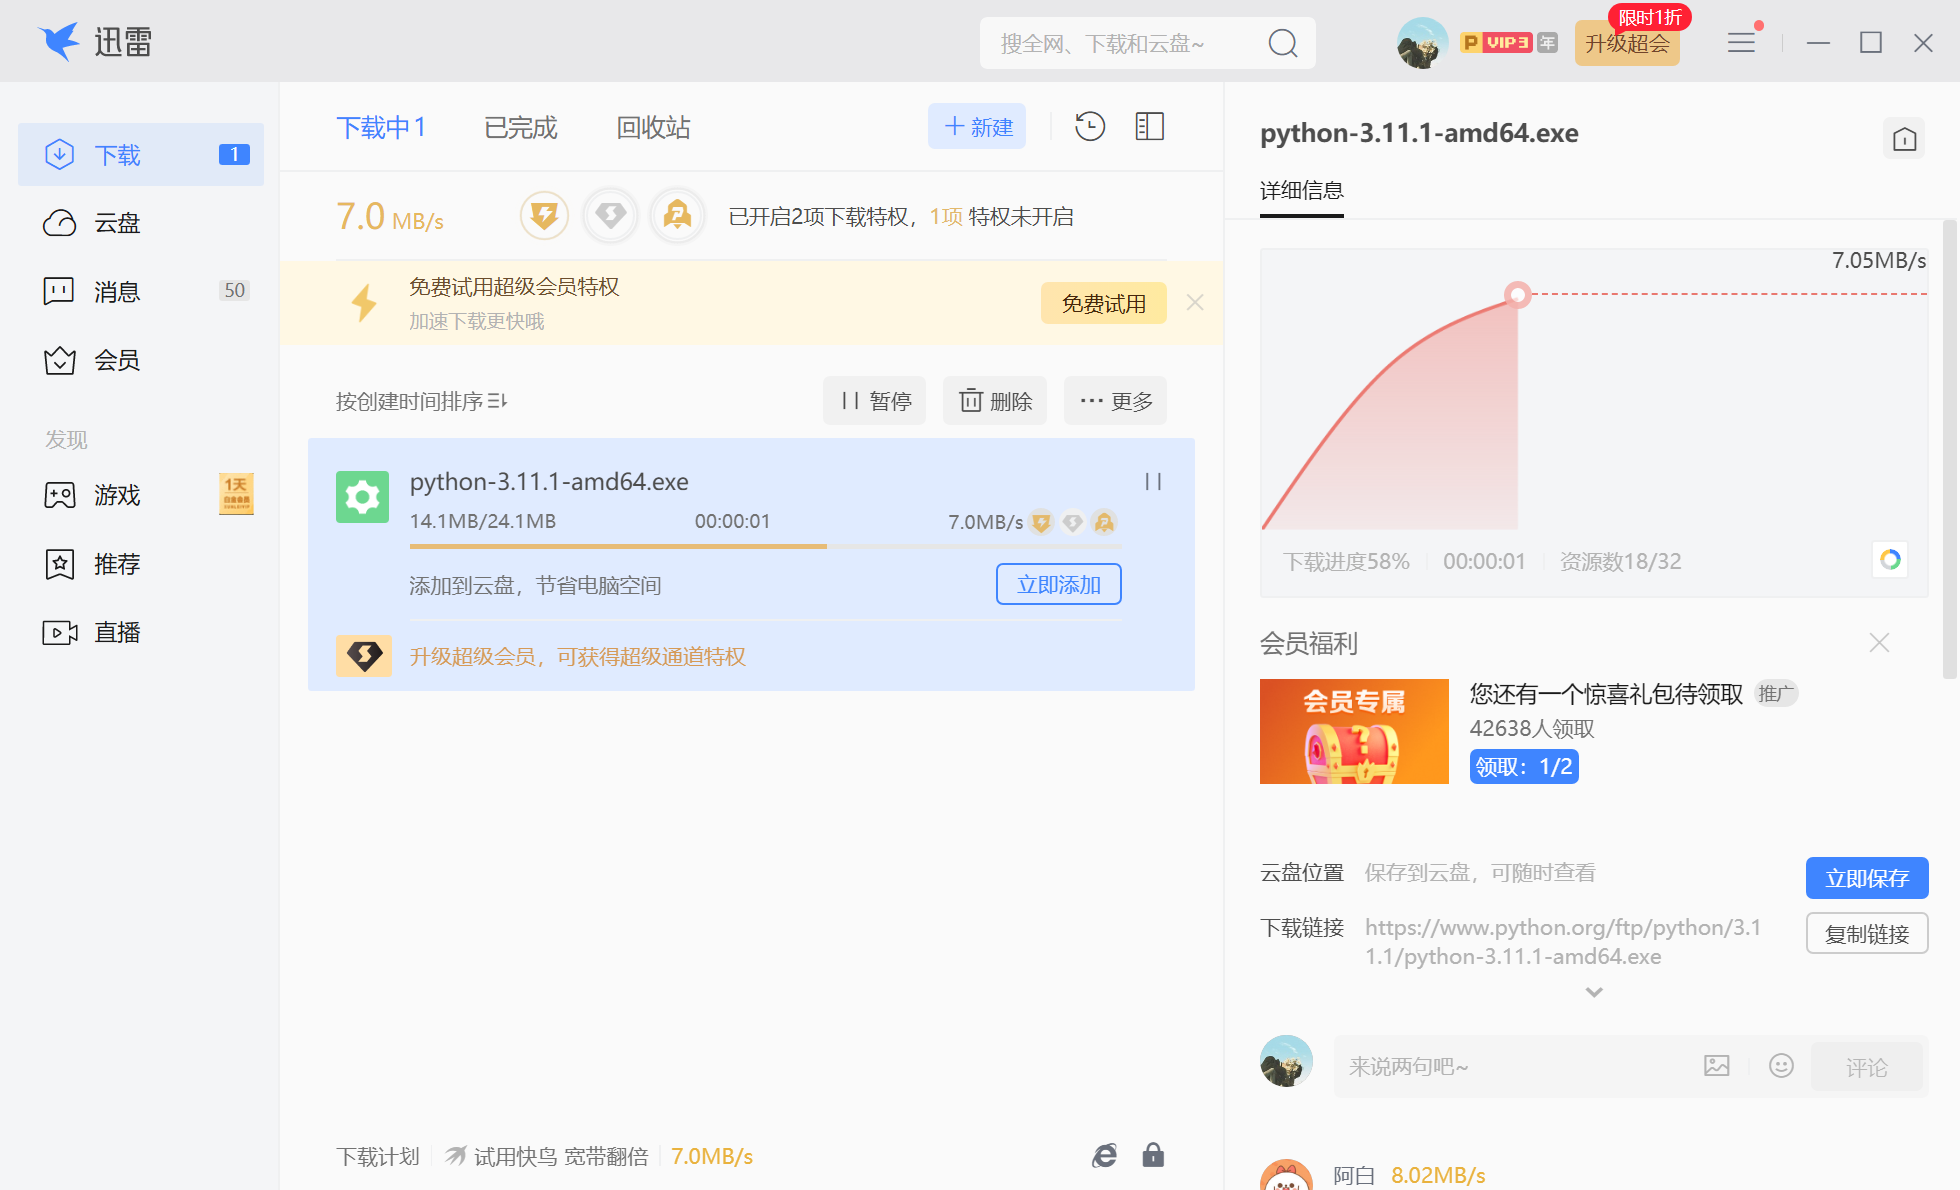Click the IE browser icon at bottom

point(1104,1156)
